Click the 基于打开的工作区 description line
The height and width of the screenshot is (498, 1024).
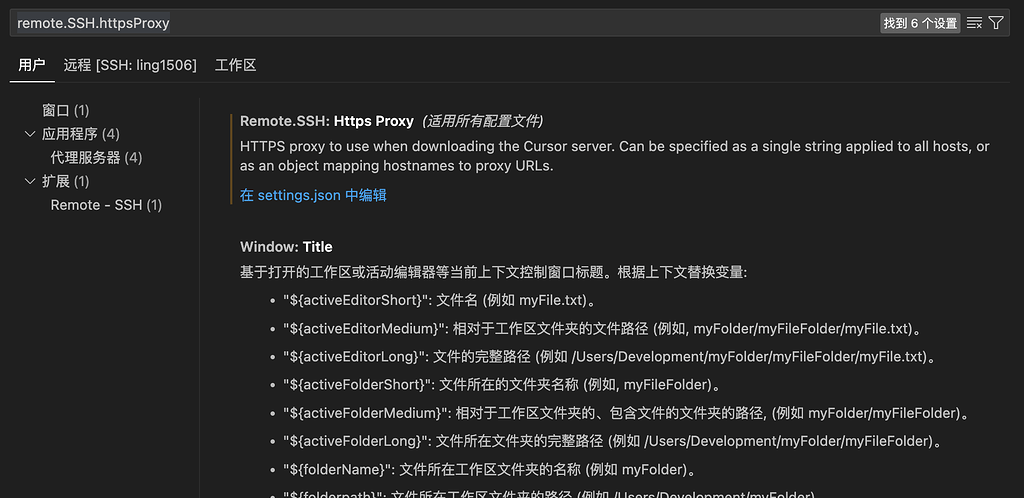click(493, 272)
